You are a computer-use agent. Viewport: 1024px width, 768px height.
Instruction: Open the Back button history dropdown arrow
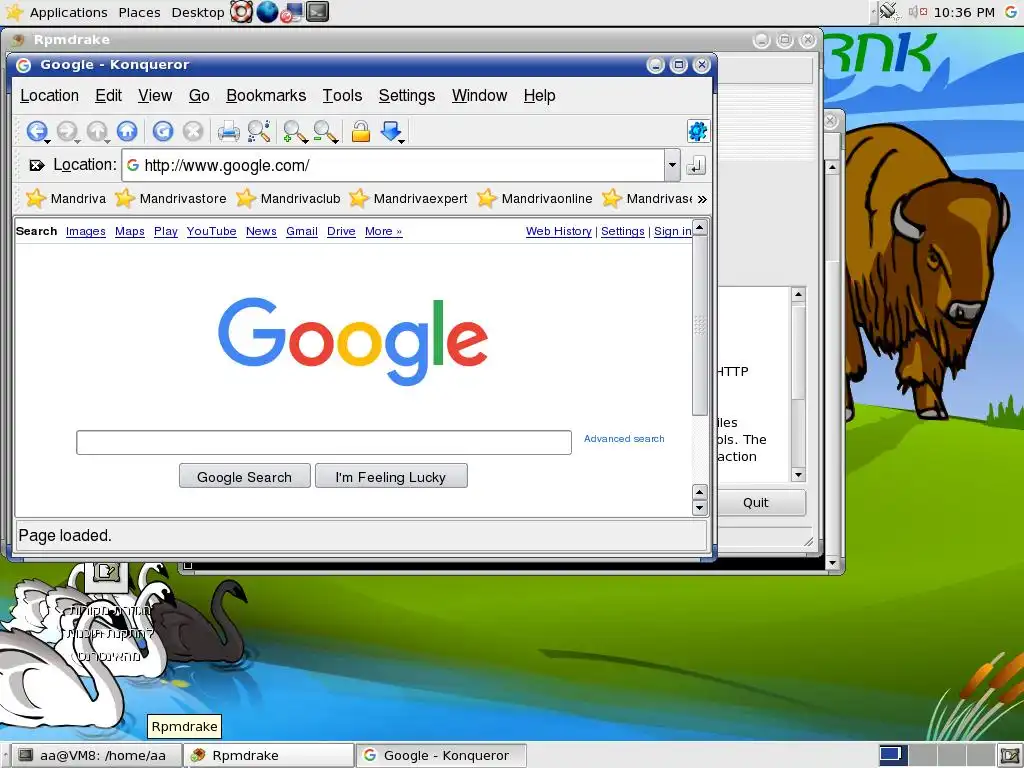pyautogui.click(x=48, y=141)
